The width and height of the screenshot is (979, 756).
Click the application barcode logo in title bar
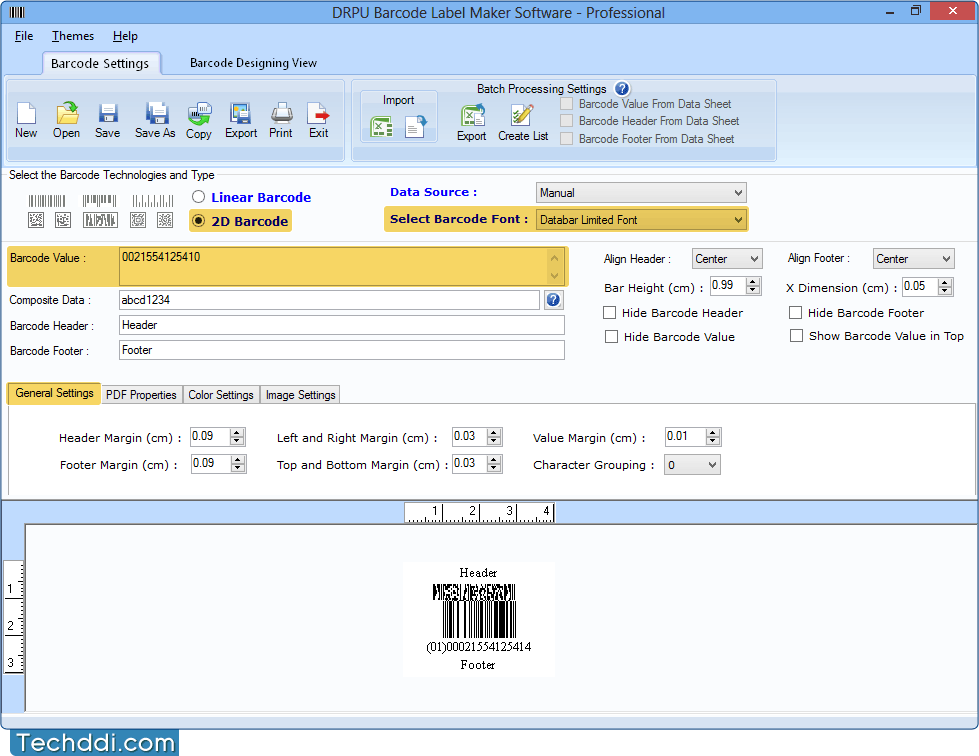pos(17,12)
